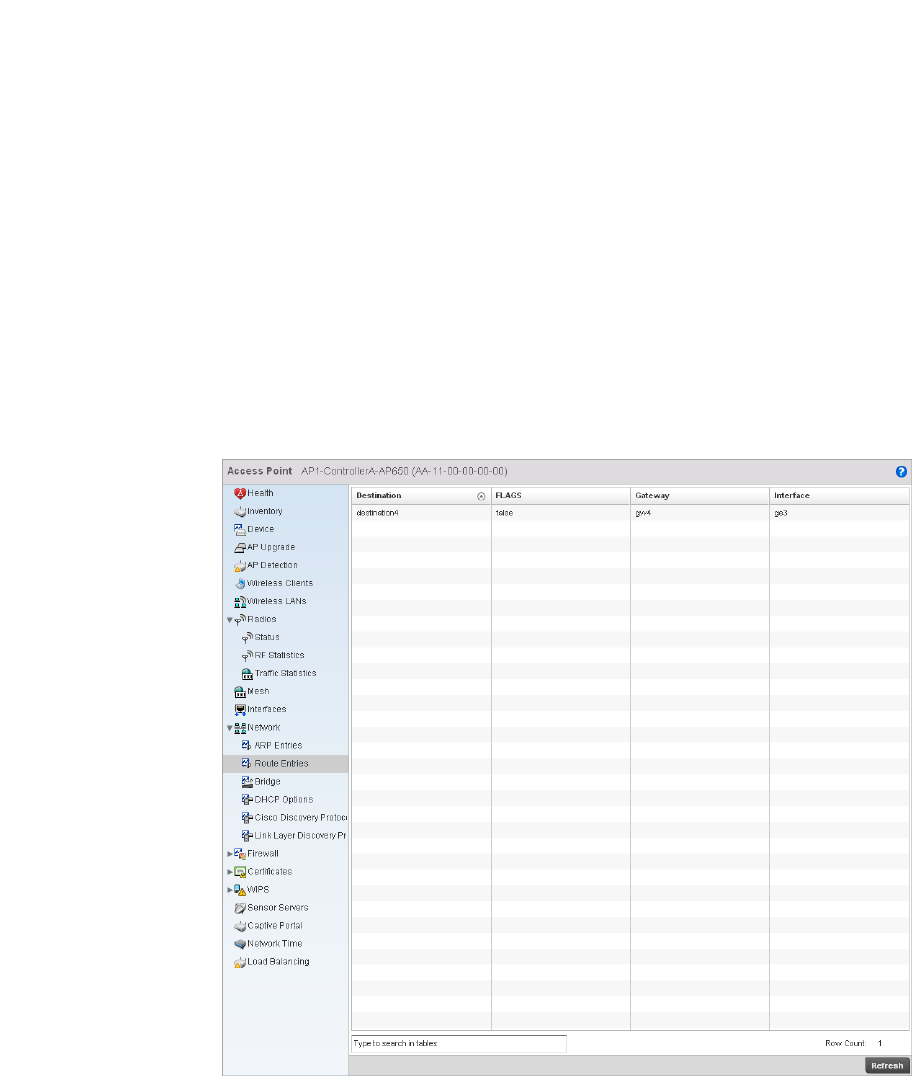
Task: Click the DHCP Options icon
Action: [247, 800]
